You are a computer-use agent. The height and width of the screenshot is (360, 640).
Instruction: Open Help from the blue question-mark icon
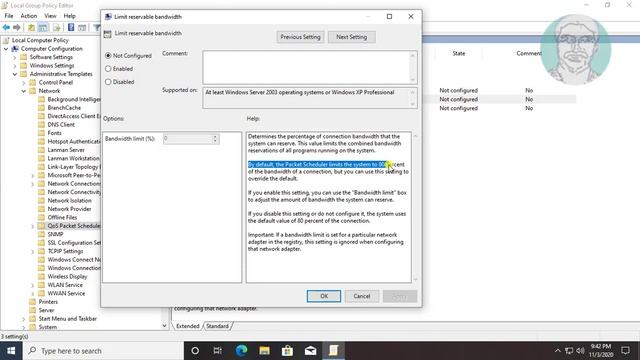(71, 27)
